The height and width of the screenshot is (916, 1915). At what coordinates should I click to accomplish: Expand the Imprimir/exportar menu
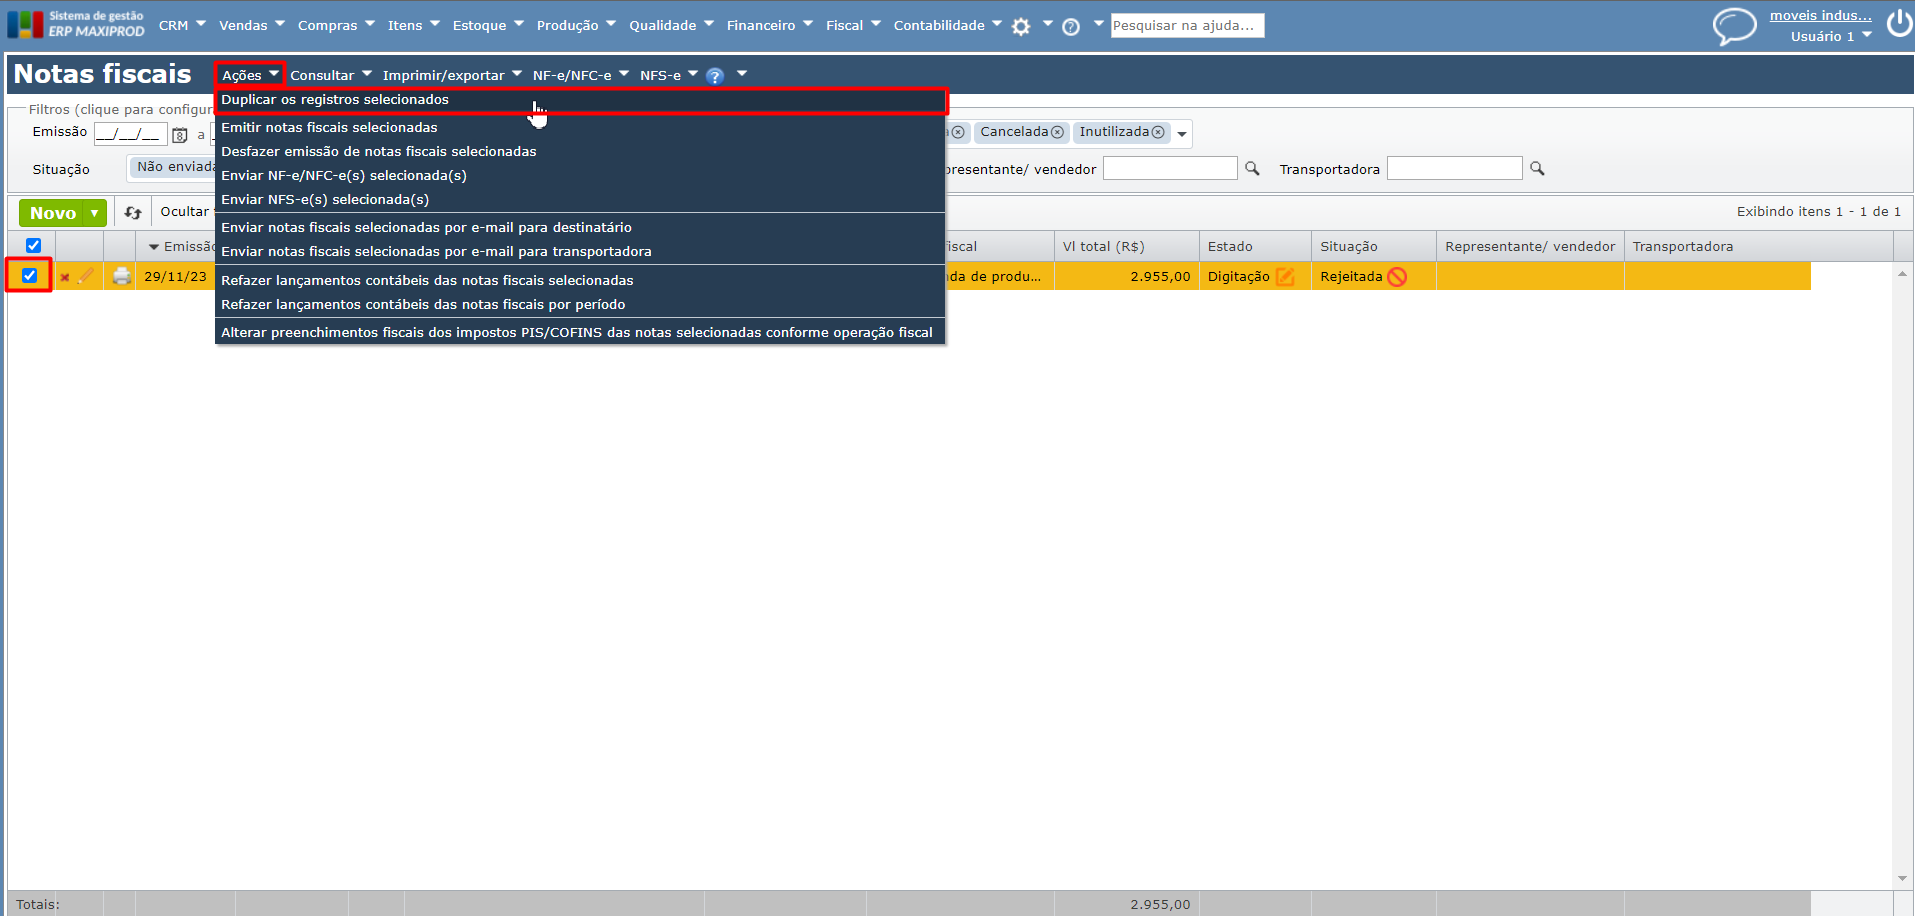coord(452,75)
